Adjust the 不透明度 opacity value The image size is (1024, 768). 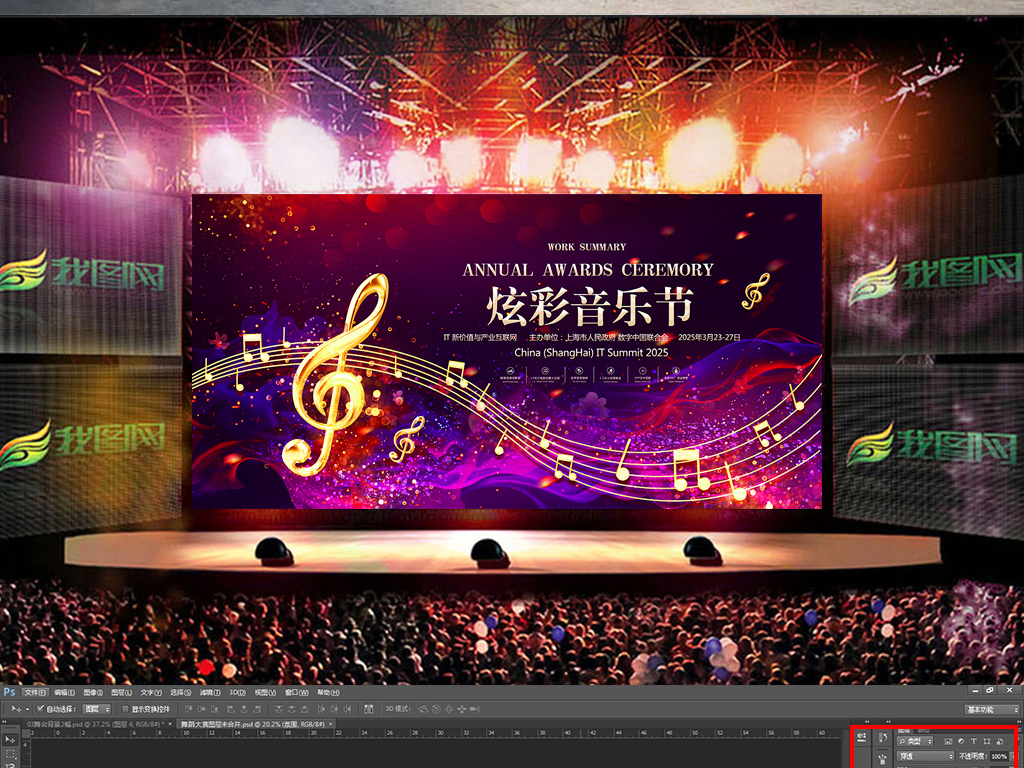click(999, 756)
